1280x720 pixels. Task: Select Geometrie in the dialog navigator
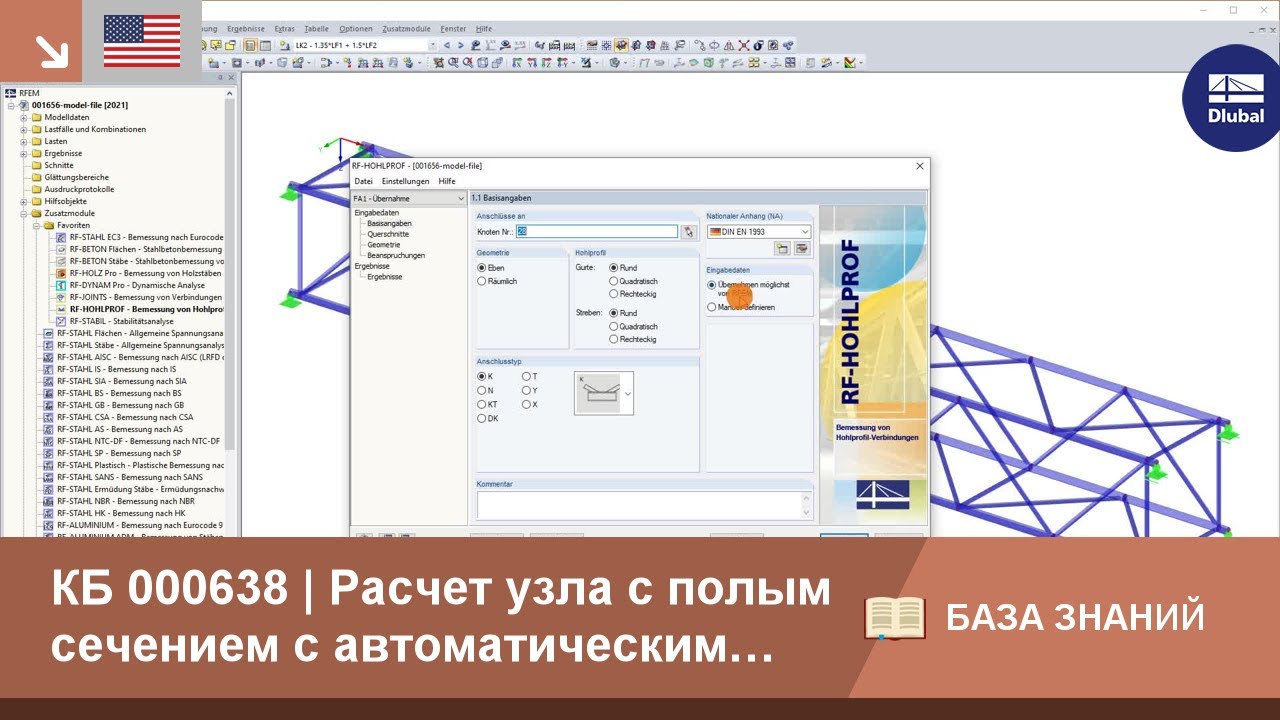point(383,244)
